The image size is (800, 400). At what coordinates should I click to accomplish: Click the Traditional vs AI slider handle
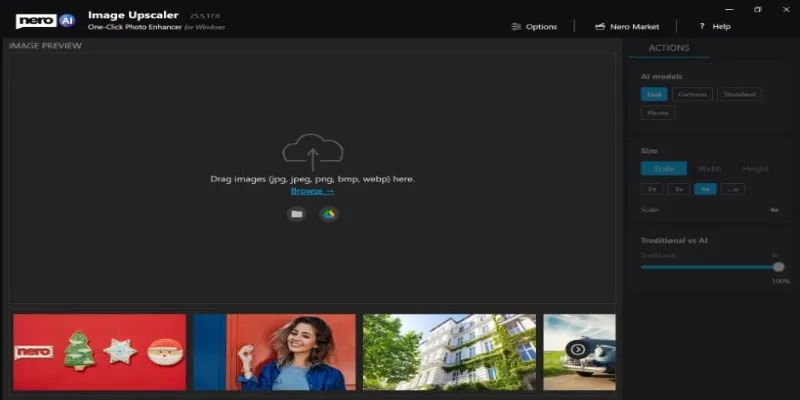(x=778, y=267)
